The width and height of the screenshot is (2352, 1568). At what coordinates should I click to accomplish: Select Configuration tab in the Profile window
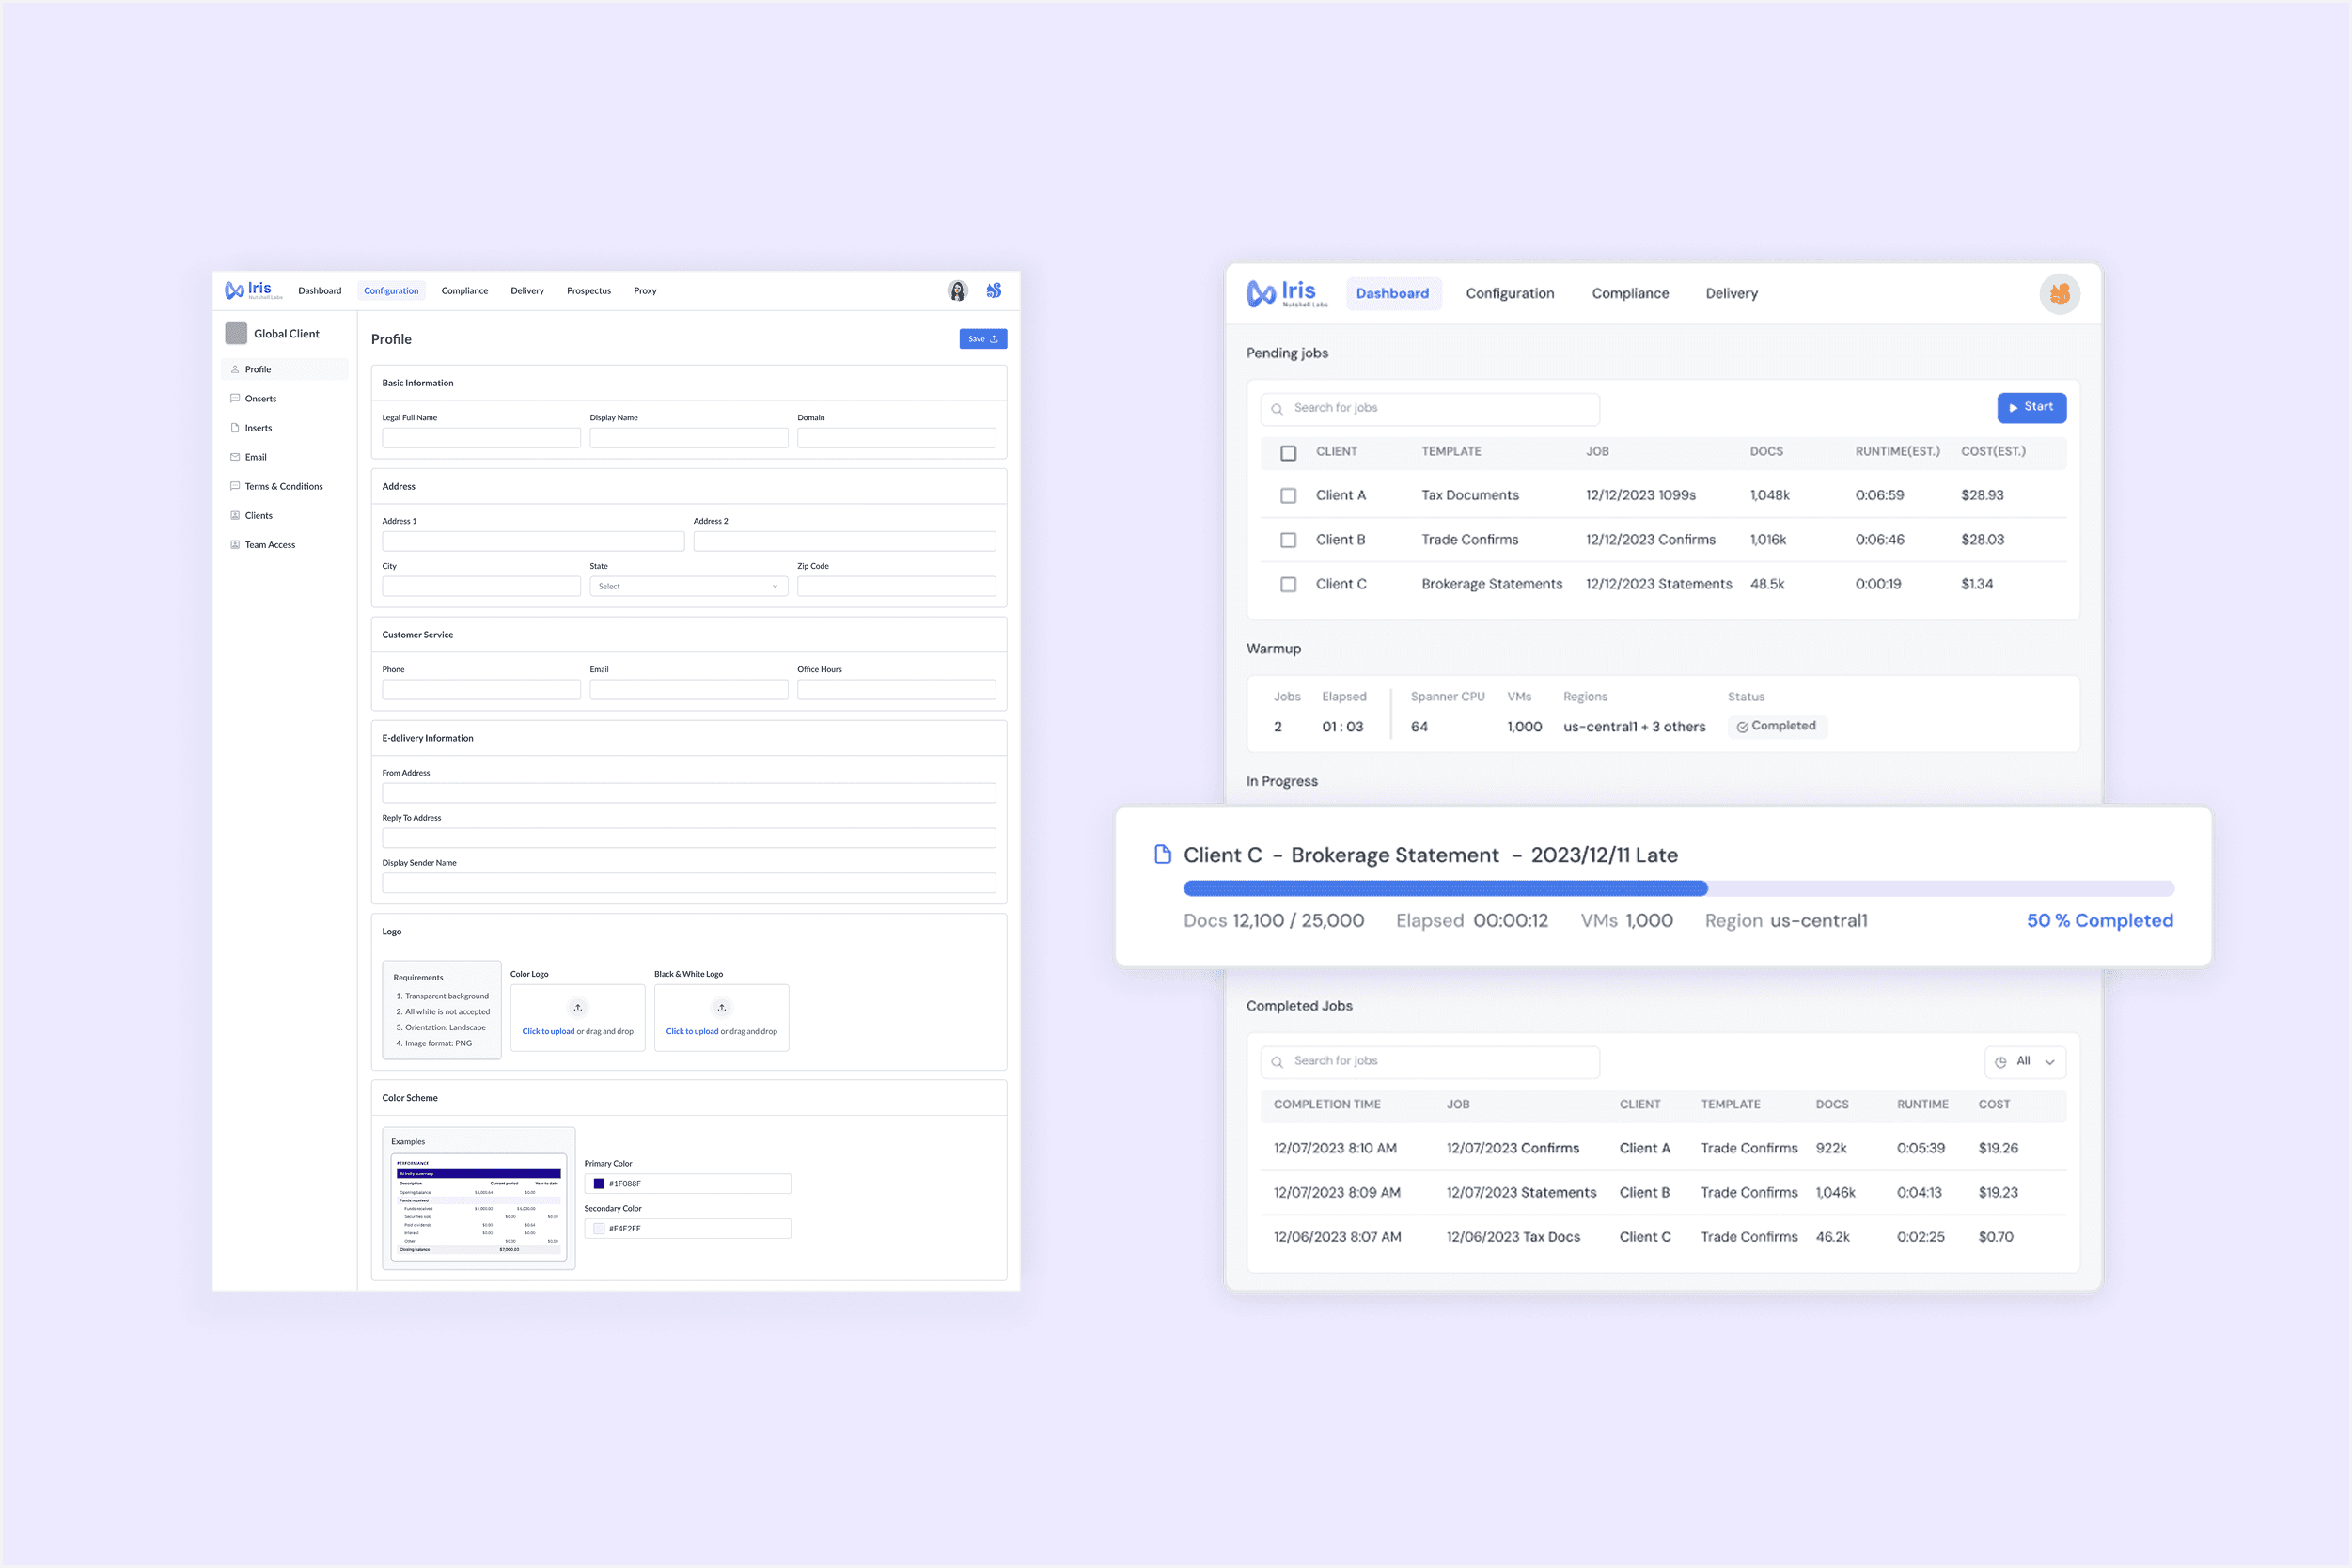(x=391, y=291)
